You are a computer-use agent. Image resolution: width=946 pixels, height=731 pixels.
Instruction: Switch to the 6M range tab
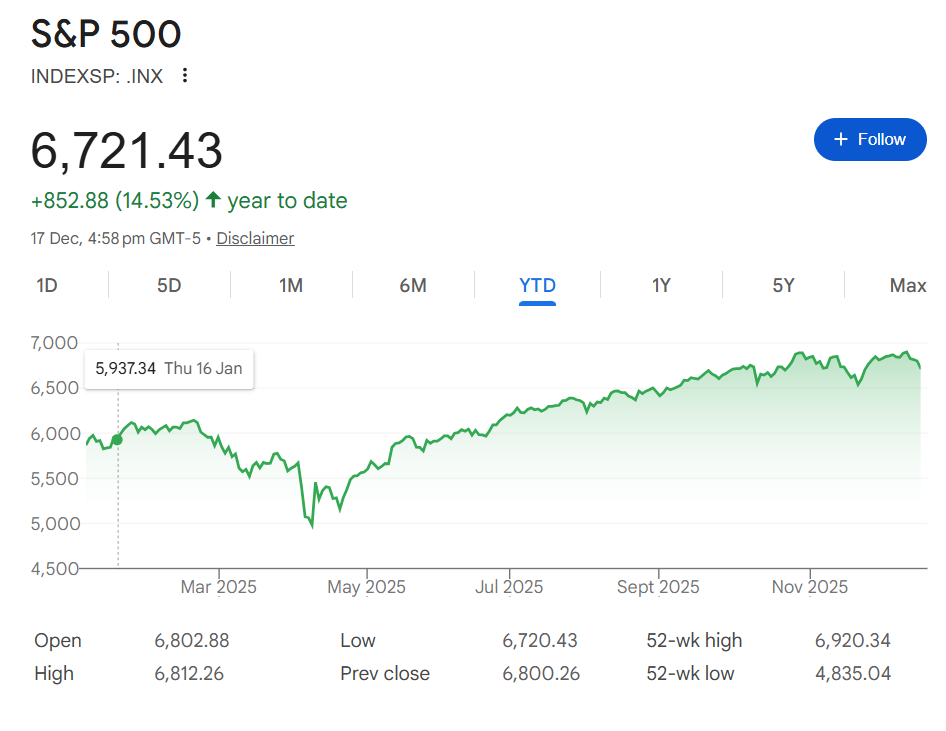[413, 286]
